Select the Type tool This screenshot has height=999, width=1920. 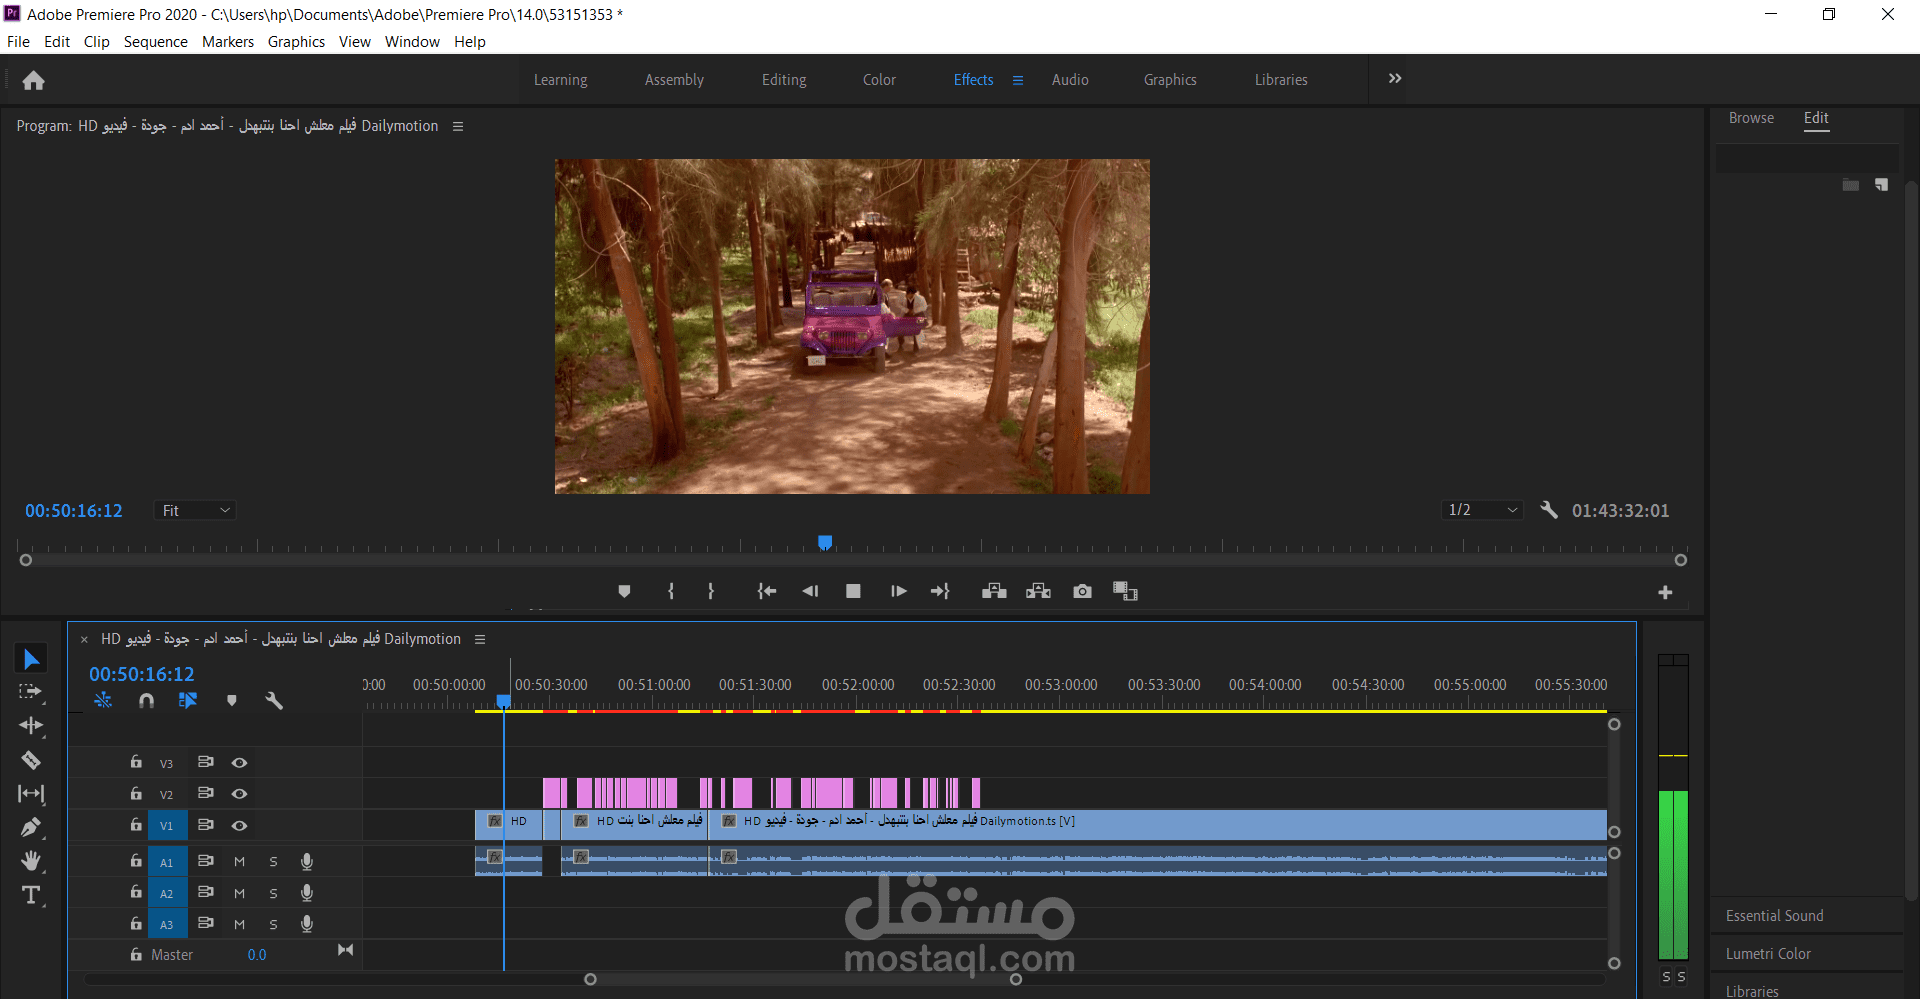click(31, 895)
